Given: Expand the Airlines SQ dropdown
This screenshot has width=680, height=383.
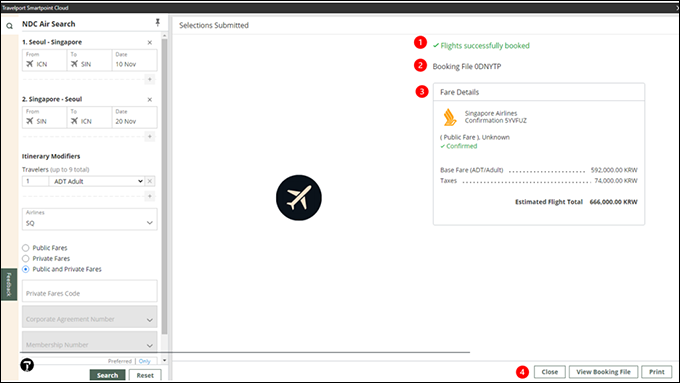Looking at the screenshot, I should [x=90, y=219].
